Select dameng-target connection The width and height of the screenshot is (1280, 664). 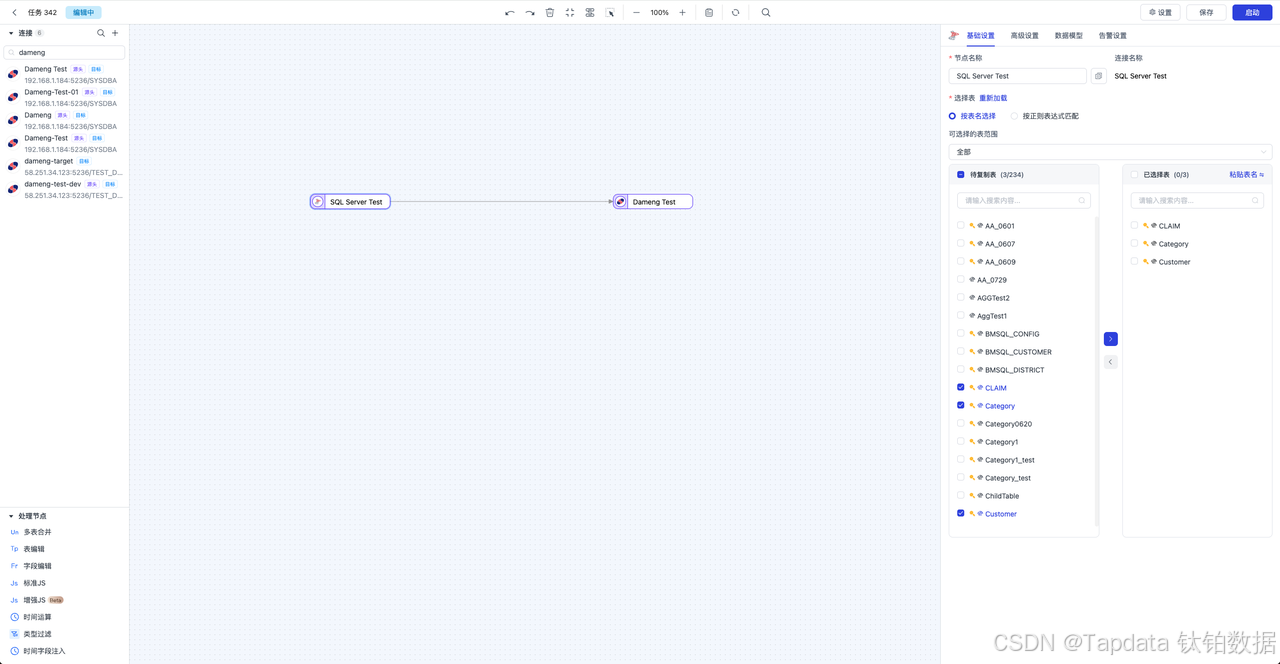[x=65, y=167]
